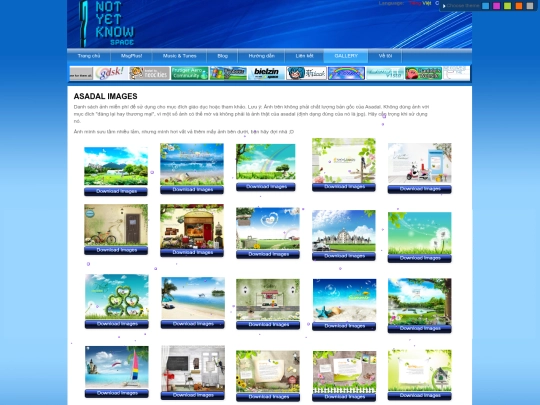This screenshot has width=540, height=405.
Task: Open the gdsk! banner badge
Action: 110,73
